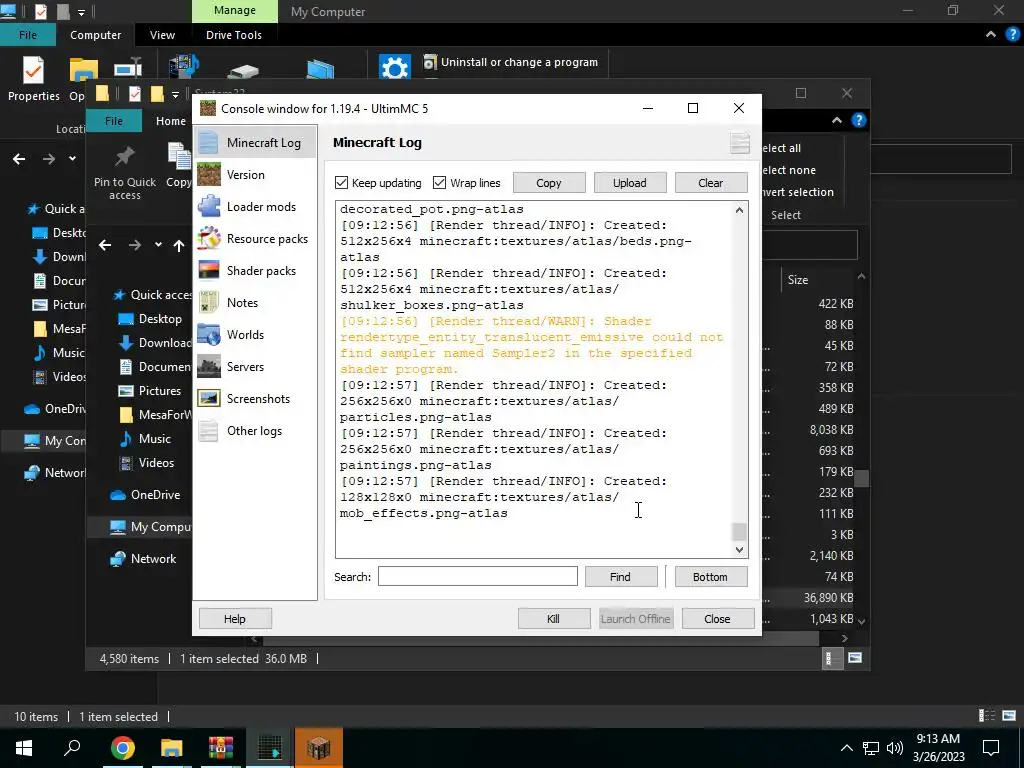Screen dimensions: 1024x768
Task: Jump to log Bottom button
Action: (711, 577)
